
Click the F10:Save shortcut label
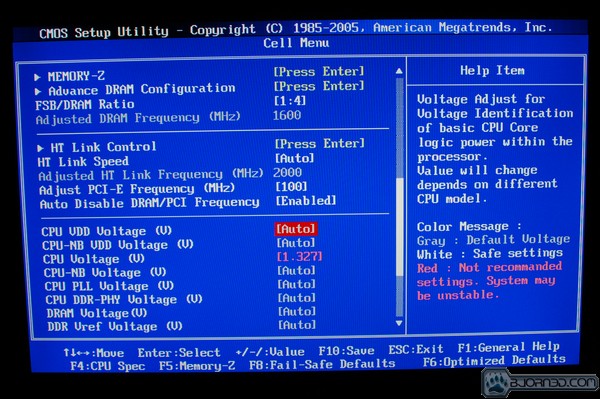click(x=347, y=351)
